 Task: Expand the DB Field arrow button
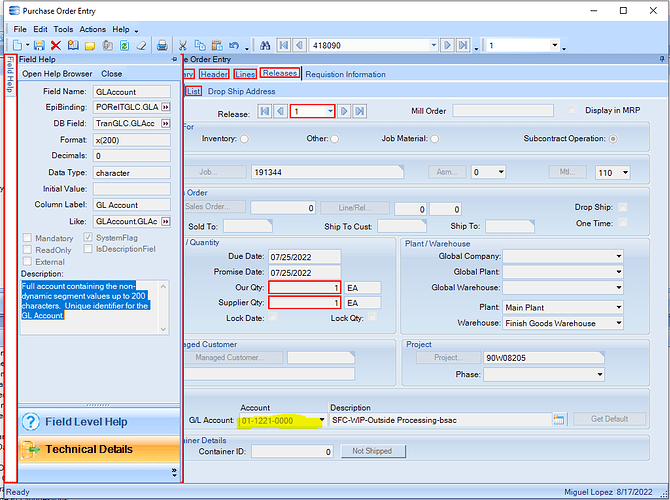click(165, 124)
